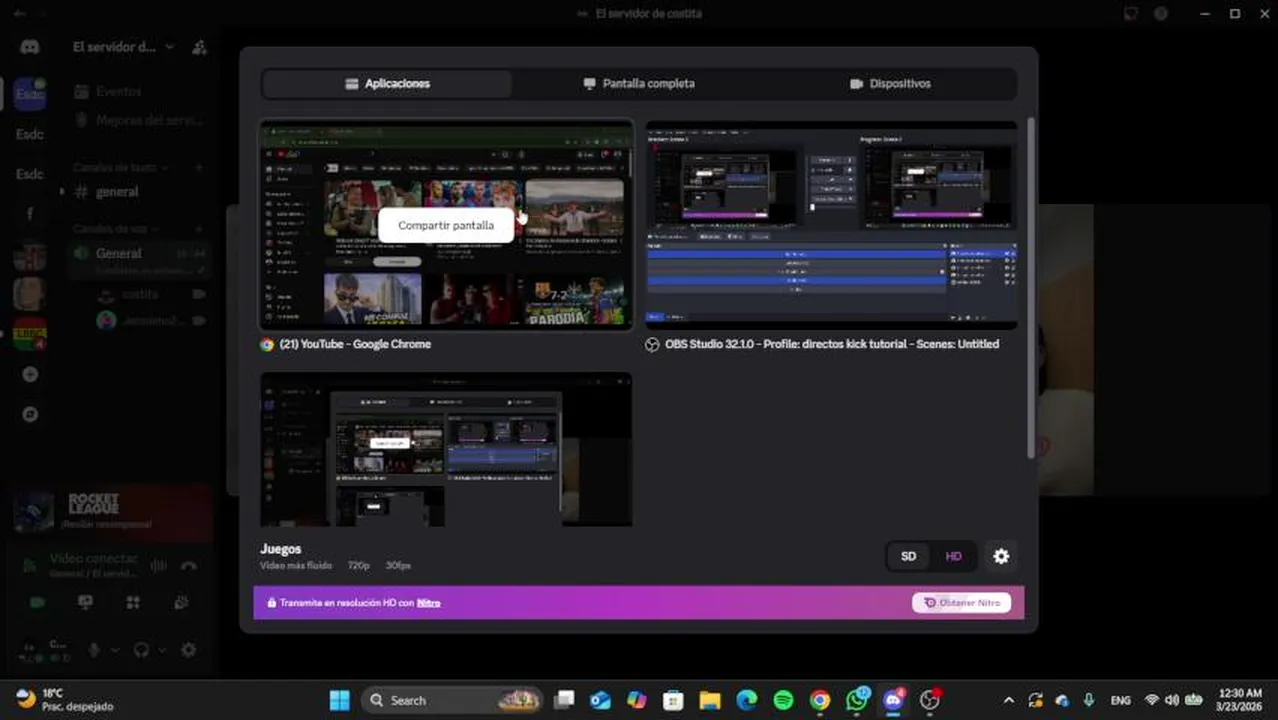
Task: Open stream settings gear icon
Action: pos(1001,557)
